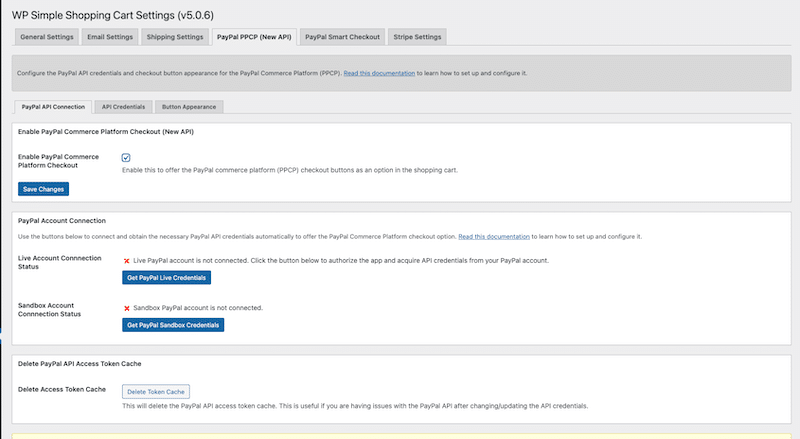Click Get PayPal Live Credentials button
Viewport: 800px width, 439px height.
tap(167, 277)
